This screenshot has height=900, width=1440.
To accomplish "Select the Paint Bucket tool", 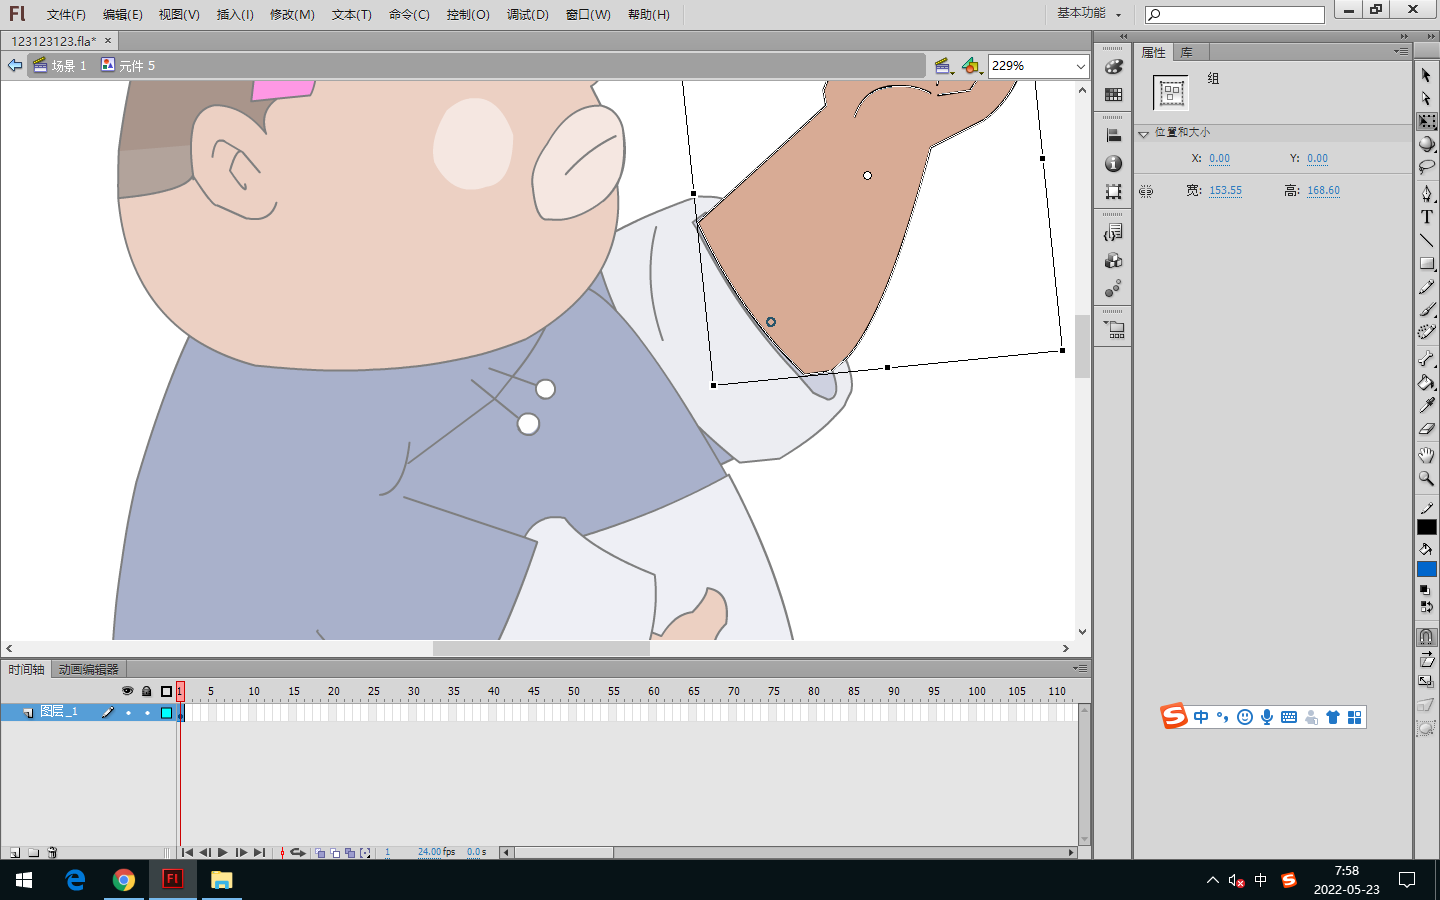I will coord(1427,382).
